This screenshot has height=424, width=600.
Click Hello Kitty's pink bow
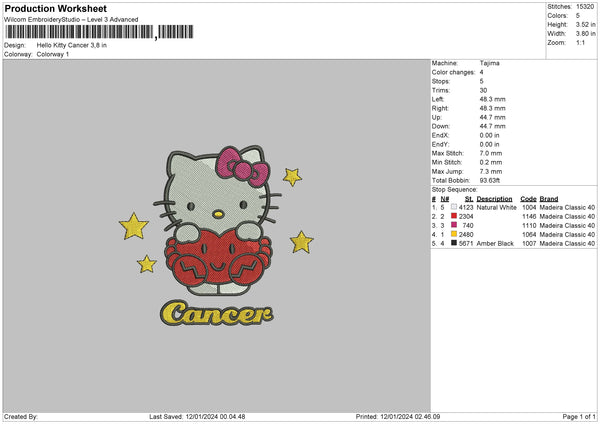[x=244, y=161]
